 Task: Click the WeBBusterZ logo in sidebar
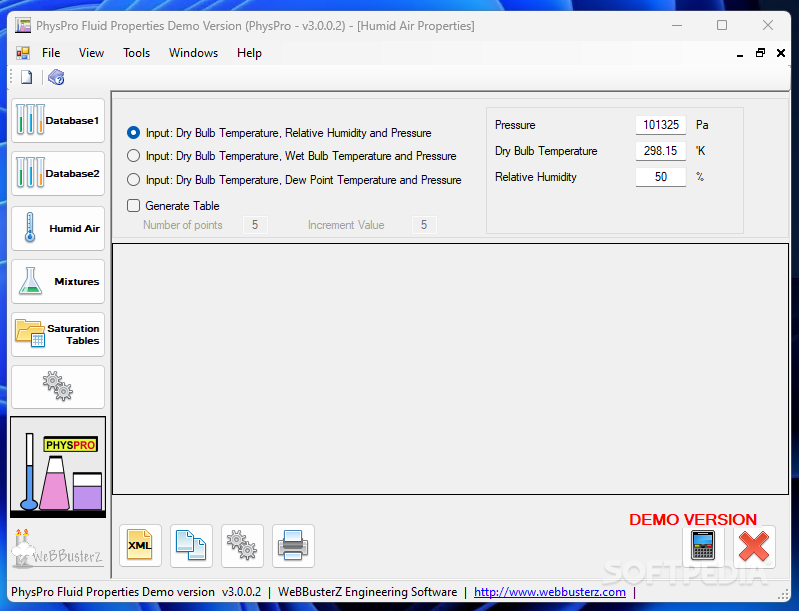(x=58, y=549)
